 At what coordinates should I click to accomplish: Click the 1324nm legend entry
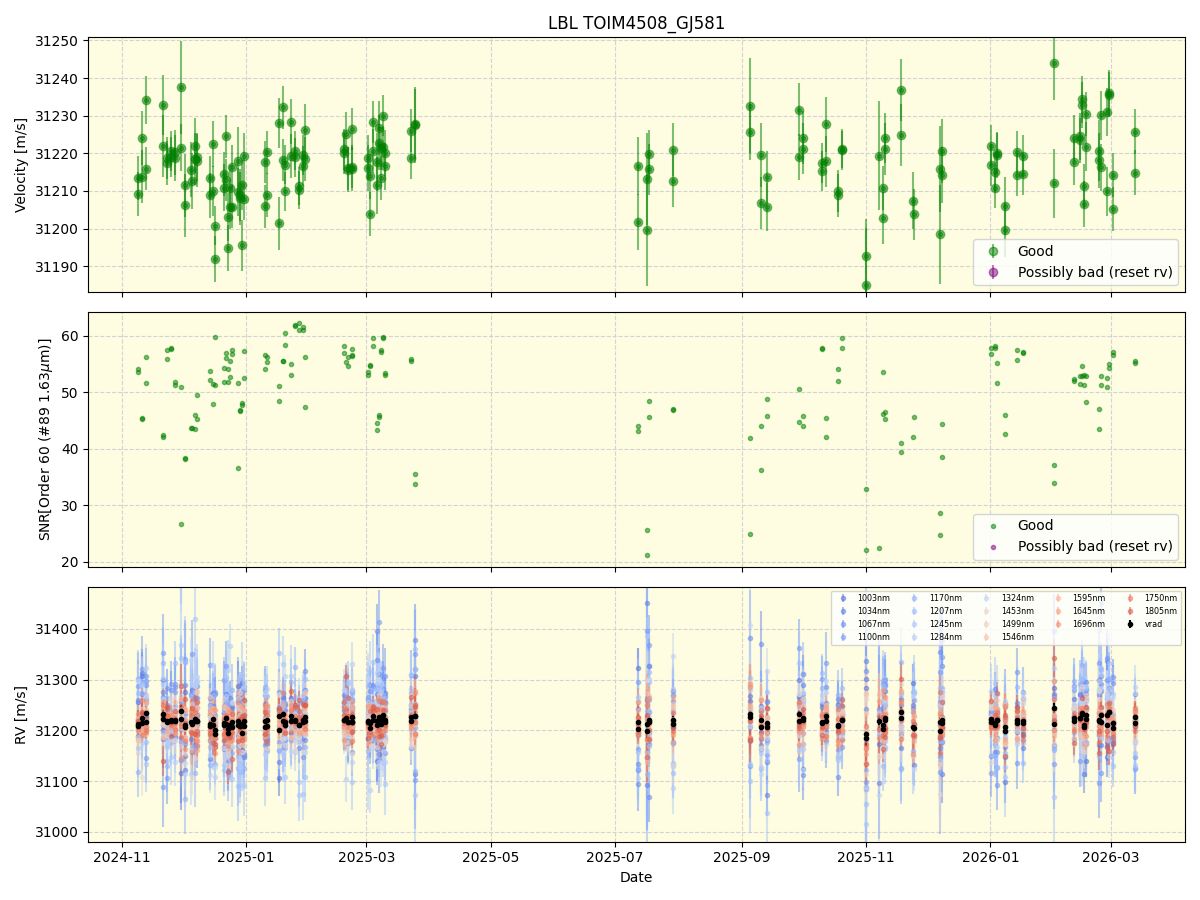click(1011, 598)
